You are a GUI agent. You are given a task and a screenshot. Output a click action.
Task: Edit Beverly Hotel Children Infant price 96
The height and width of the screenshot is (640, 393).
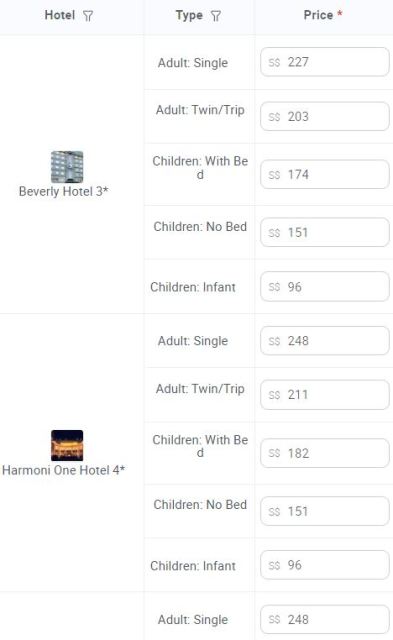[325, 287]
